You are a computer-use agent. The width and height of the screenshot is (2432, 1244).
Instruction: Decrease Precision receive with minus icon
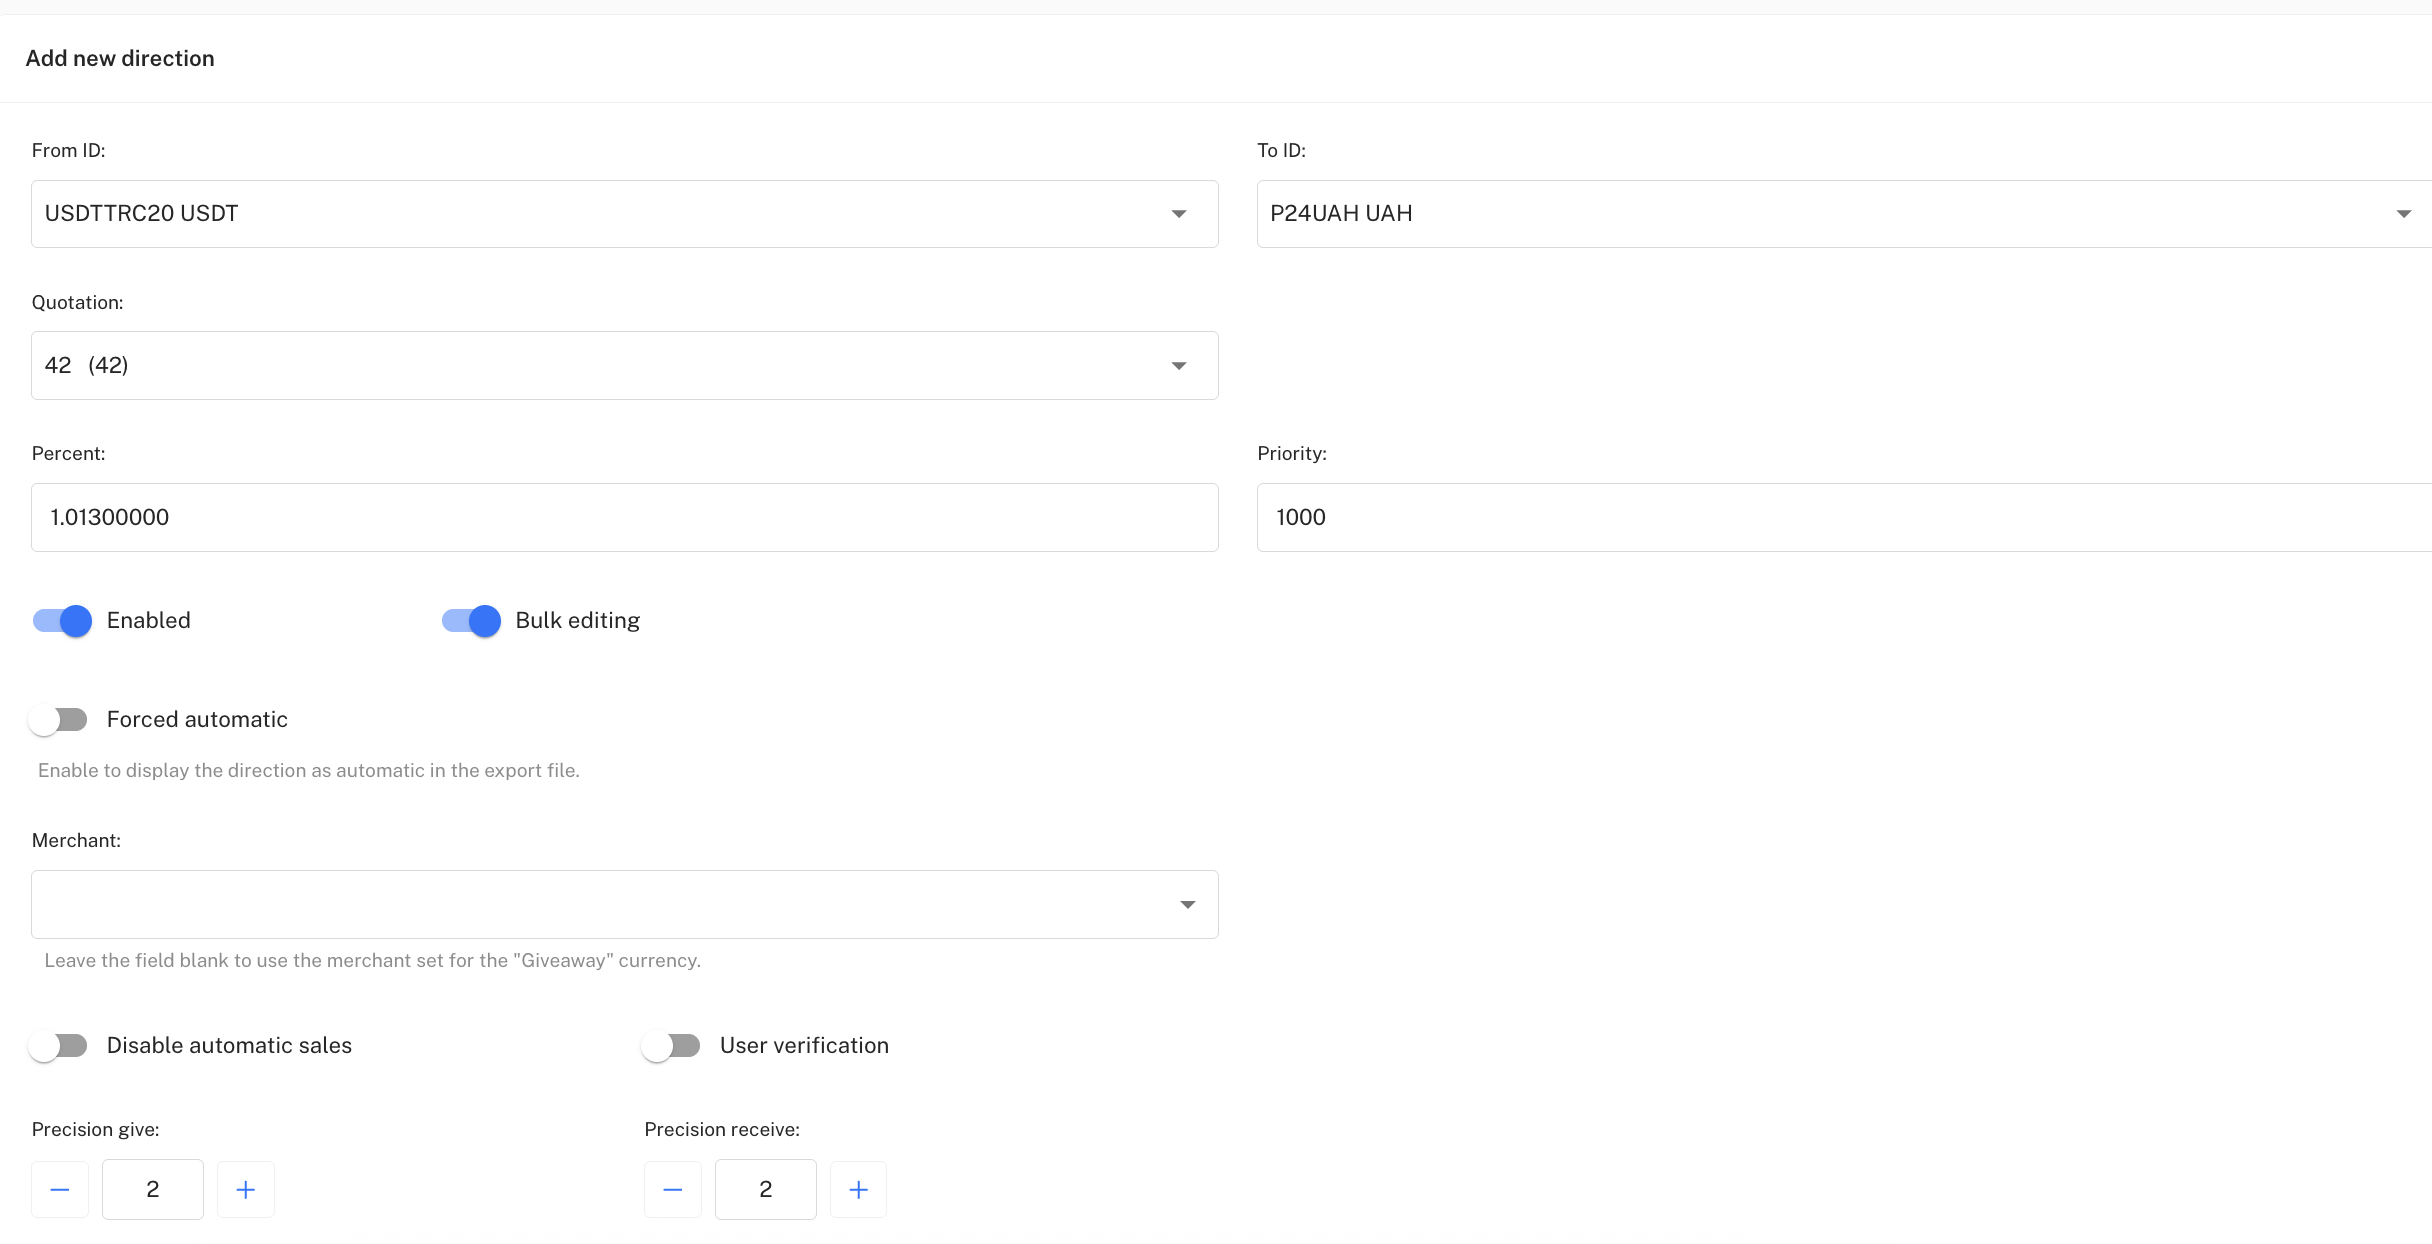(x=673, y=1190)
